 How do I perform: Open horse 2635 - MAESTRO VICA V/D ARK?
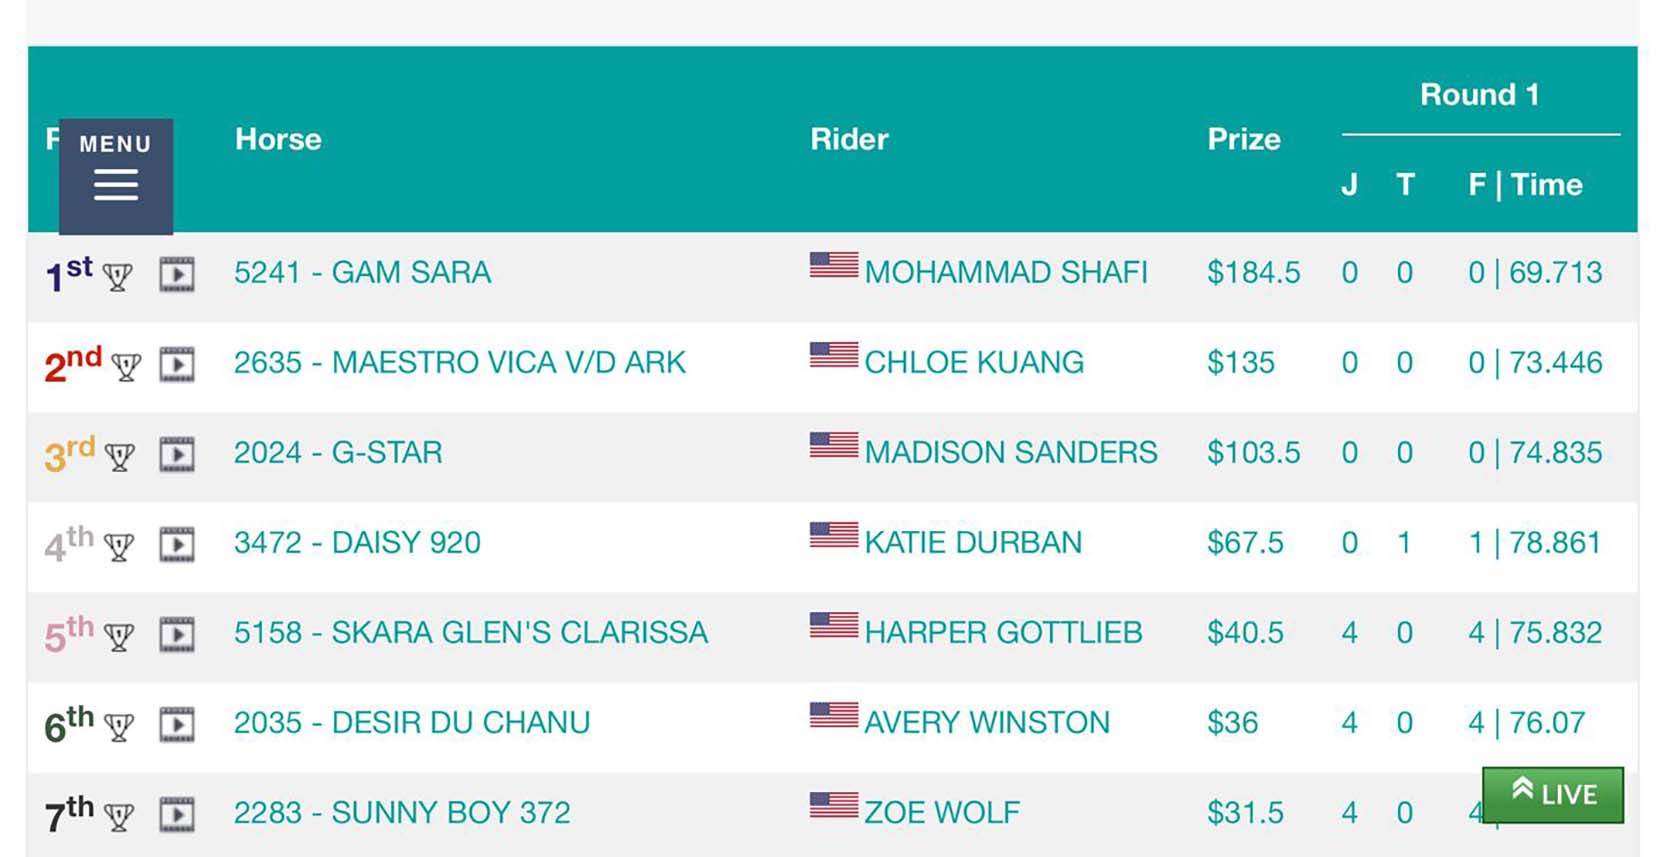(x=459, y=363)
